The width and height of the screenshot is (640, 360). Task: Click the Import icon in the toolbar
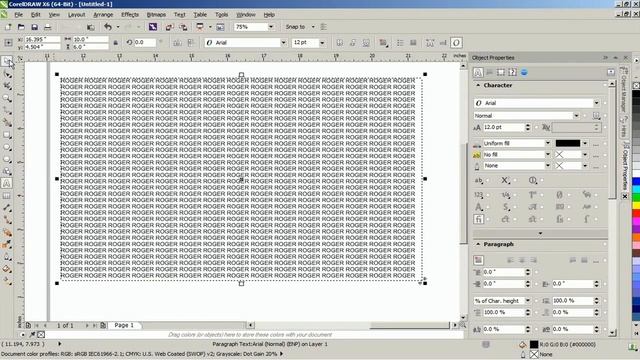(x=169, y=27)
